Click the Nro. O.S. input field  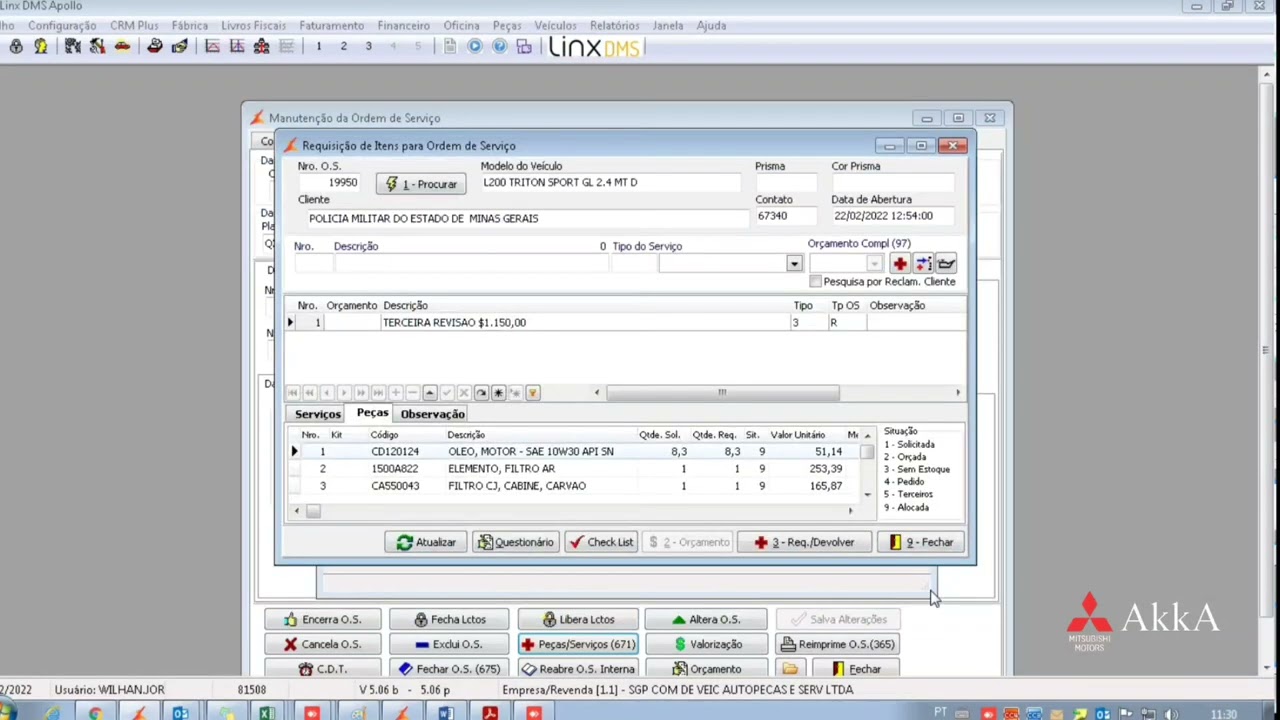pyautogui.click(x=331, y=183)
